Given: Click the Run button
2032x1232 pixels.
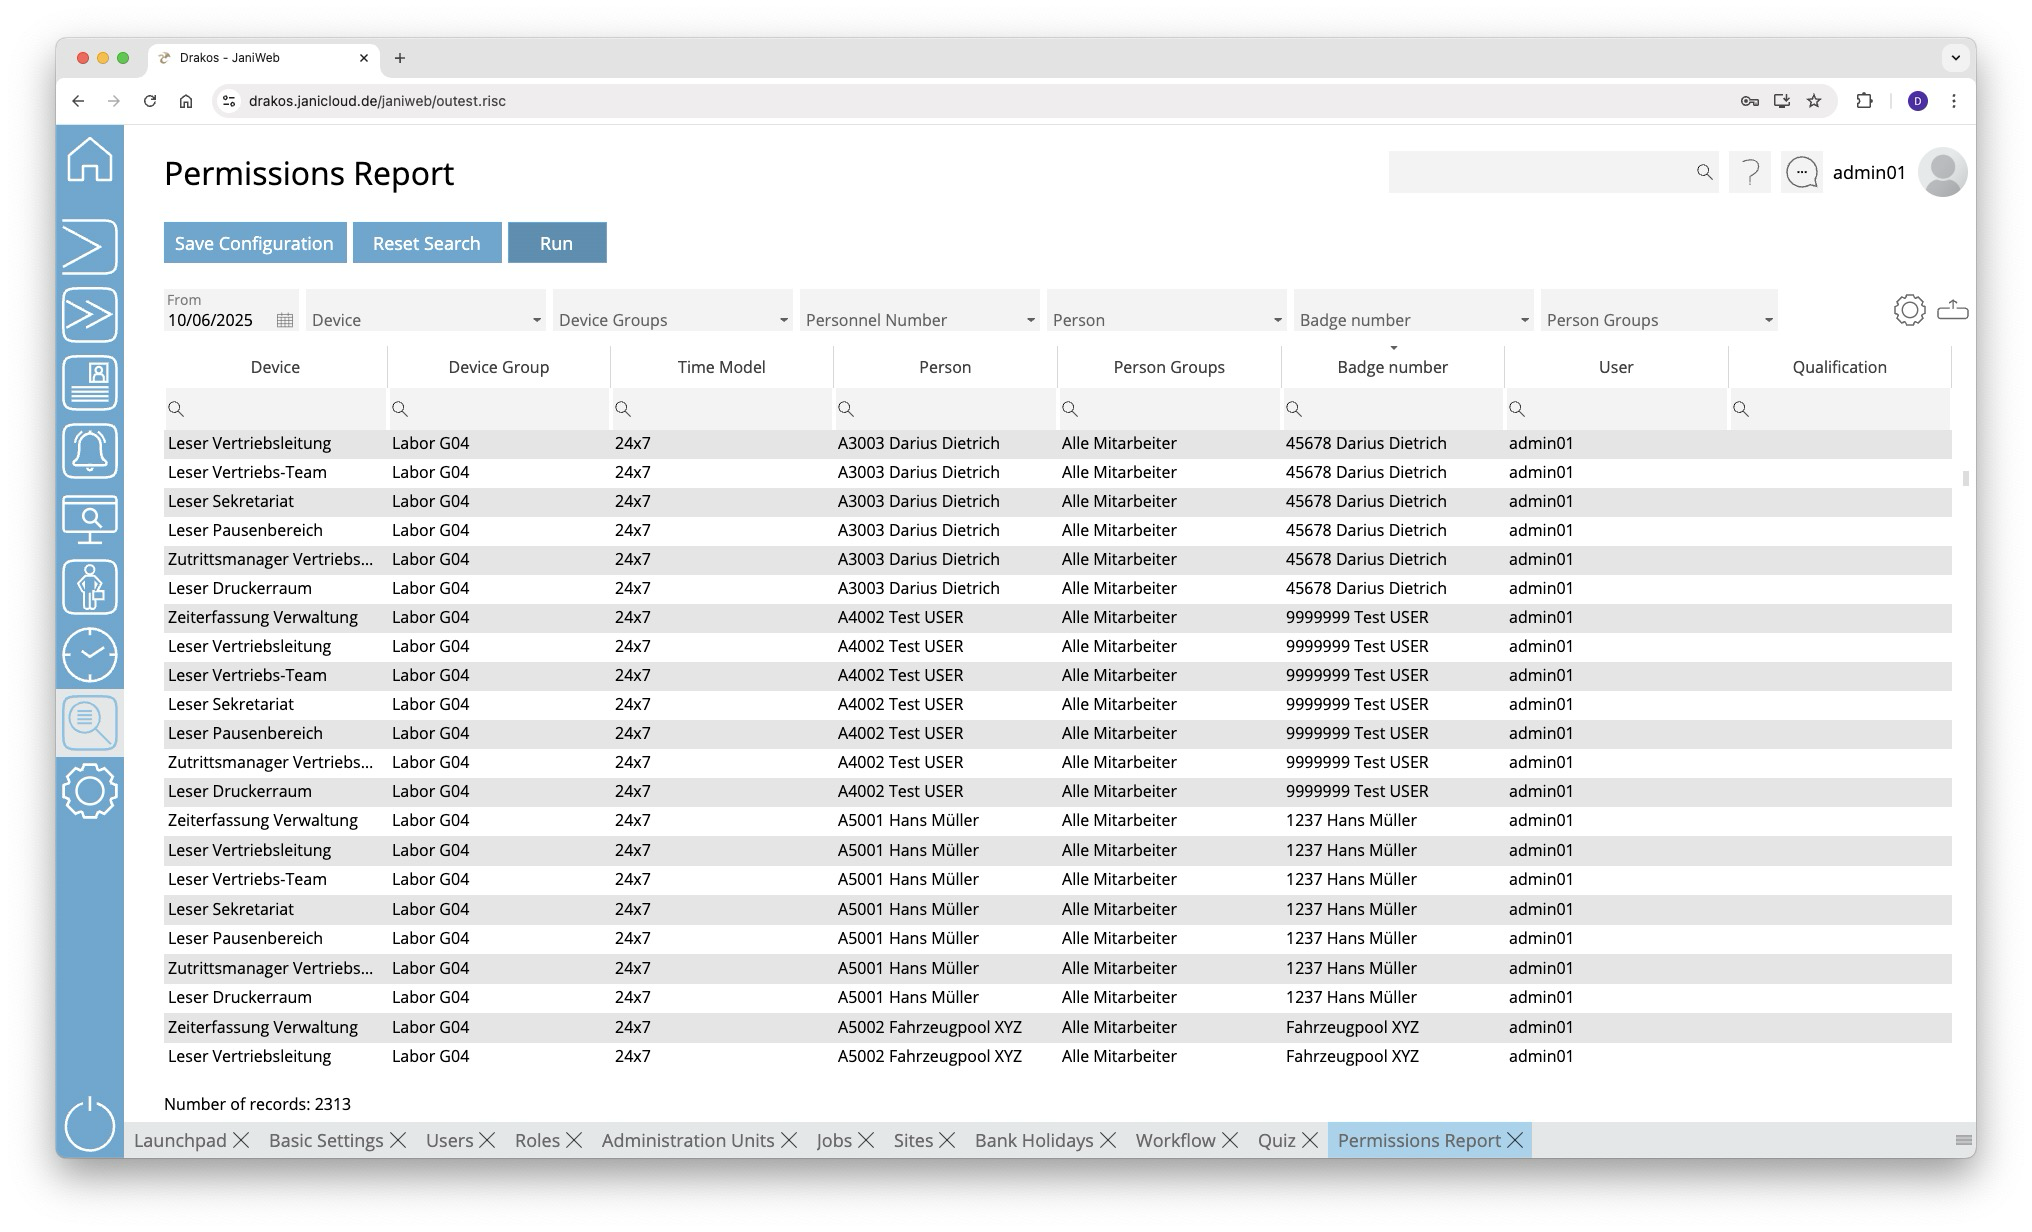Looking at the screenshot, I should tap(556, 243).
